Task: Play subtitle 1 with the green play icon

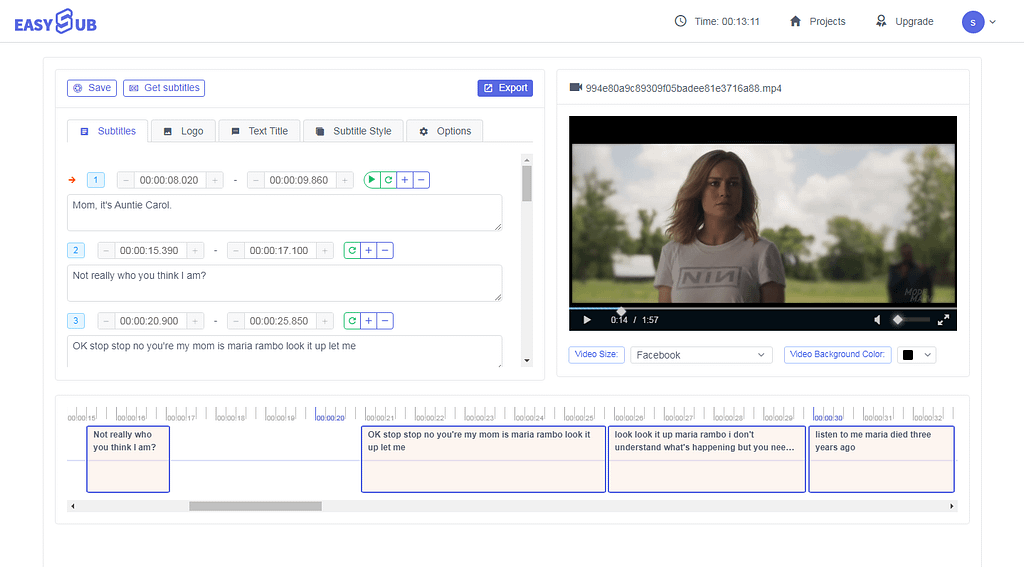Action: (x=372, y=180)
